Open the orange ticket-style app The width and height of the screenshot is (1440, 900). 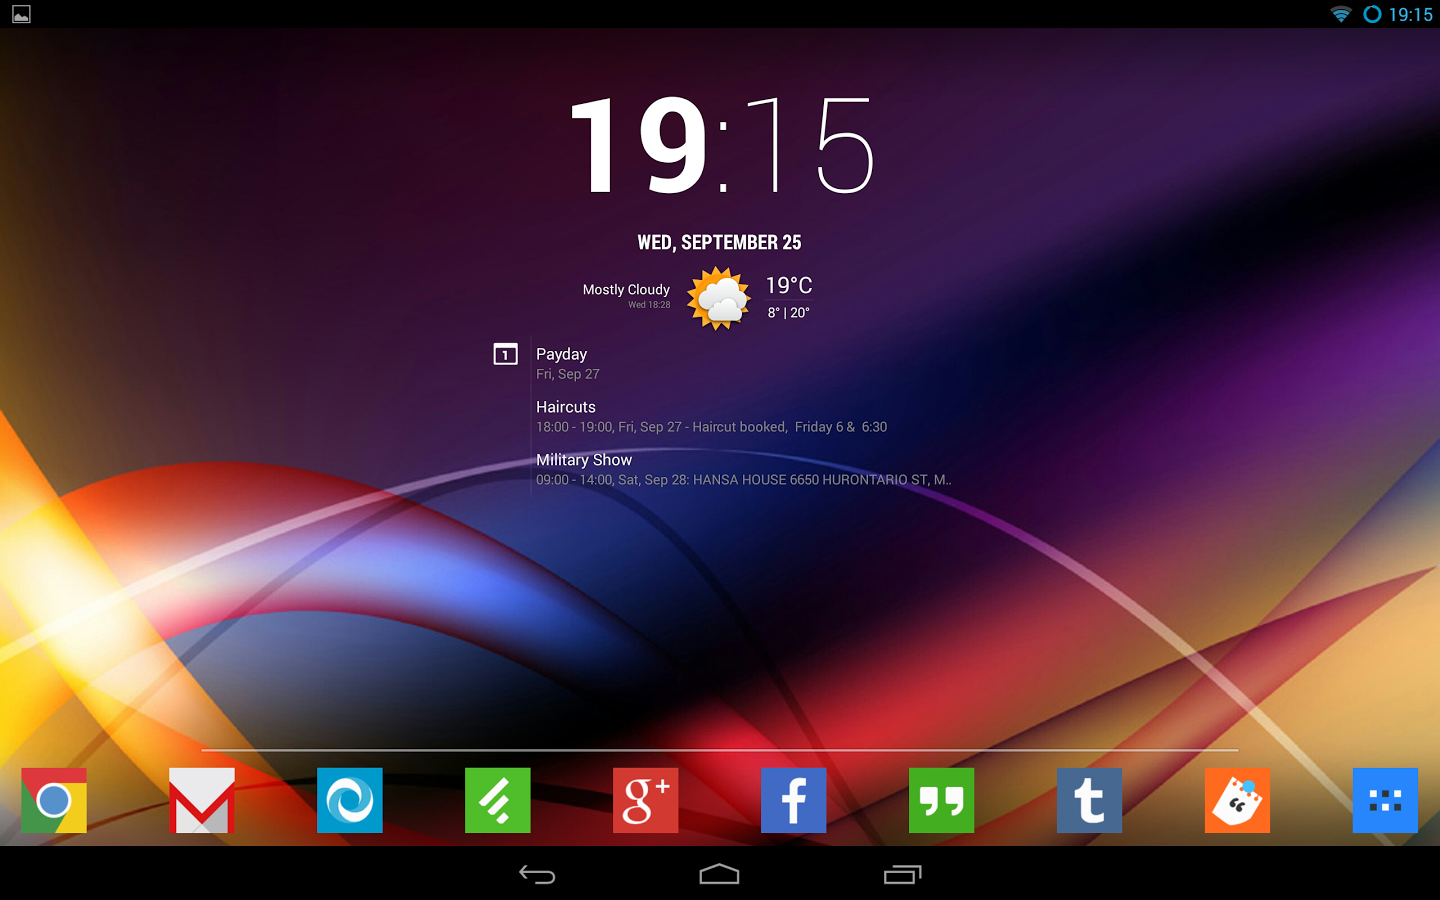(1237, 800)
